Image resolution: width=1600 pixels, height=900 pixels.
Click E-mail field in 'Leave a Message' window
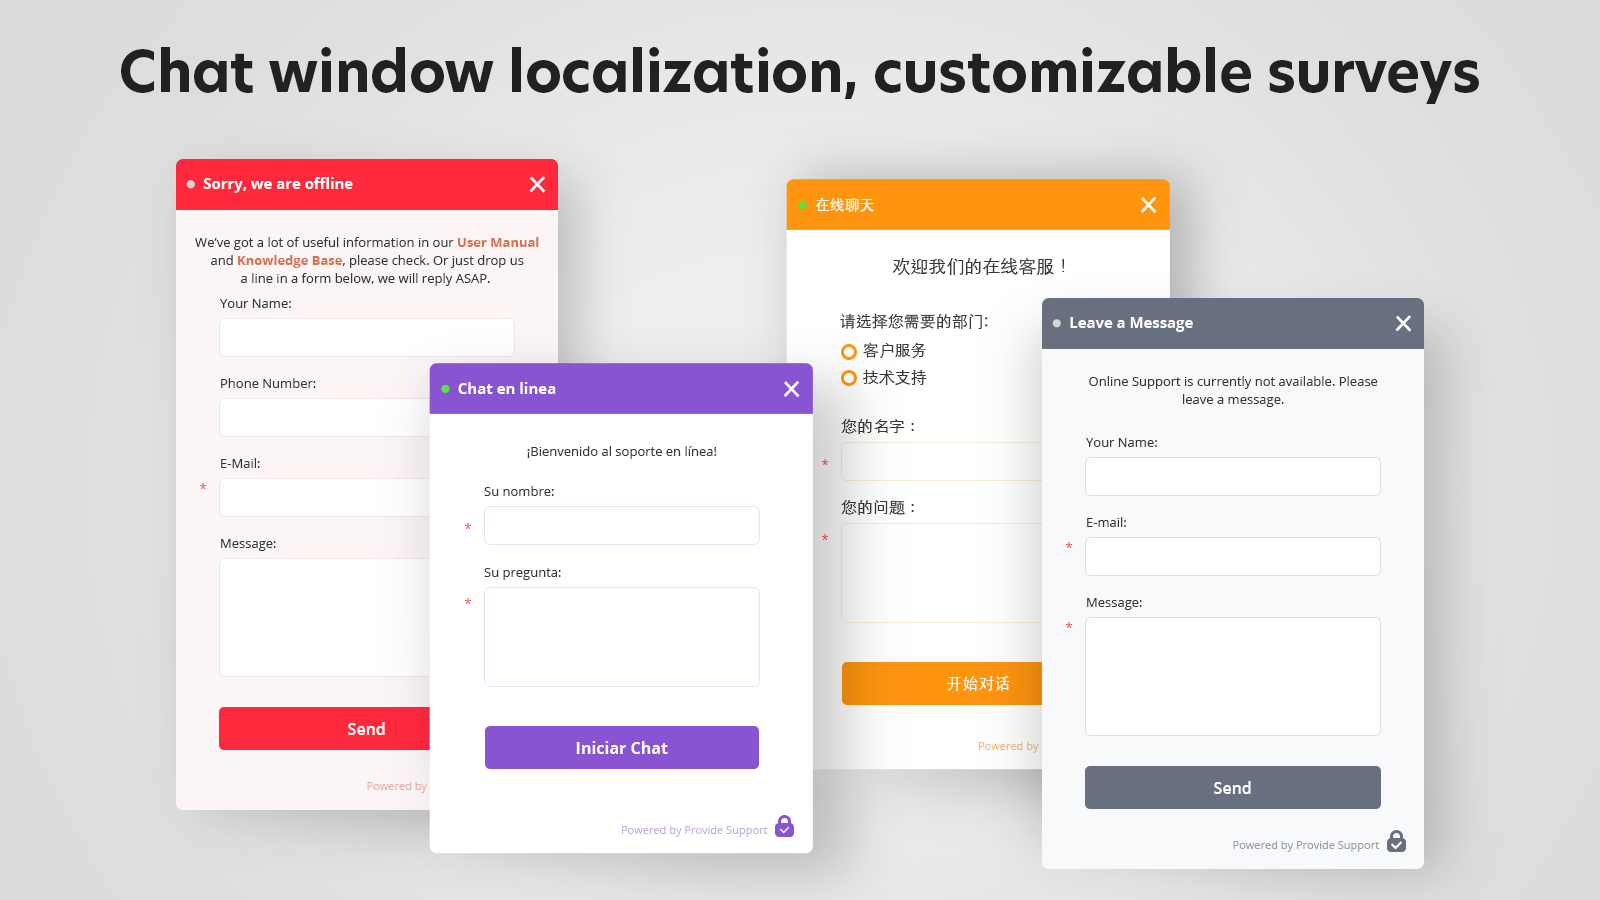(x=1233, y=556)
